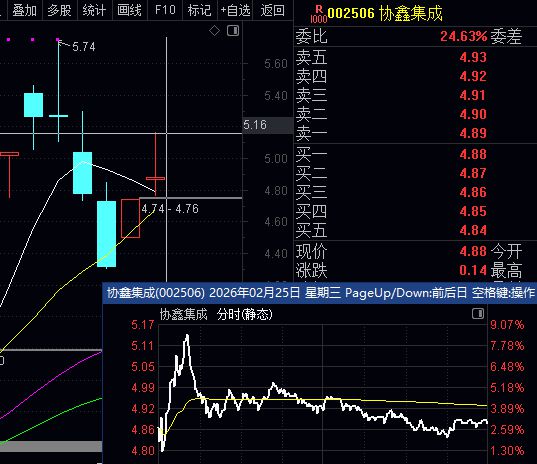Add the stock via the +自选 button
This screenshot has width=537, height=464.
tap(235, 10)
